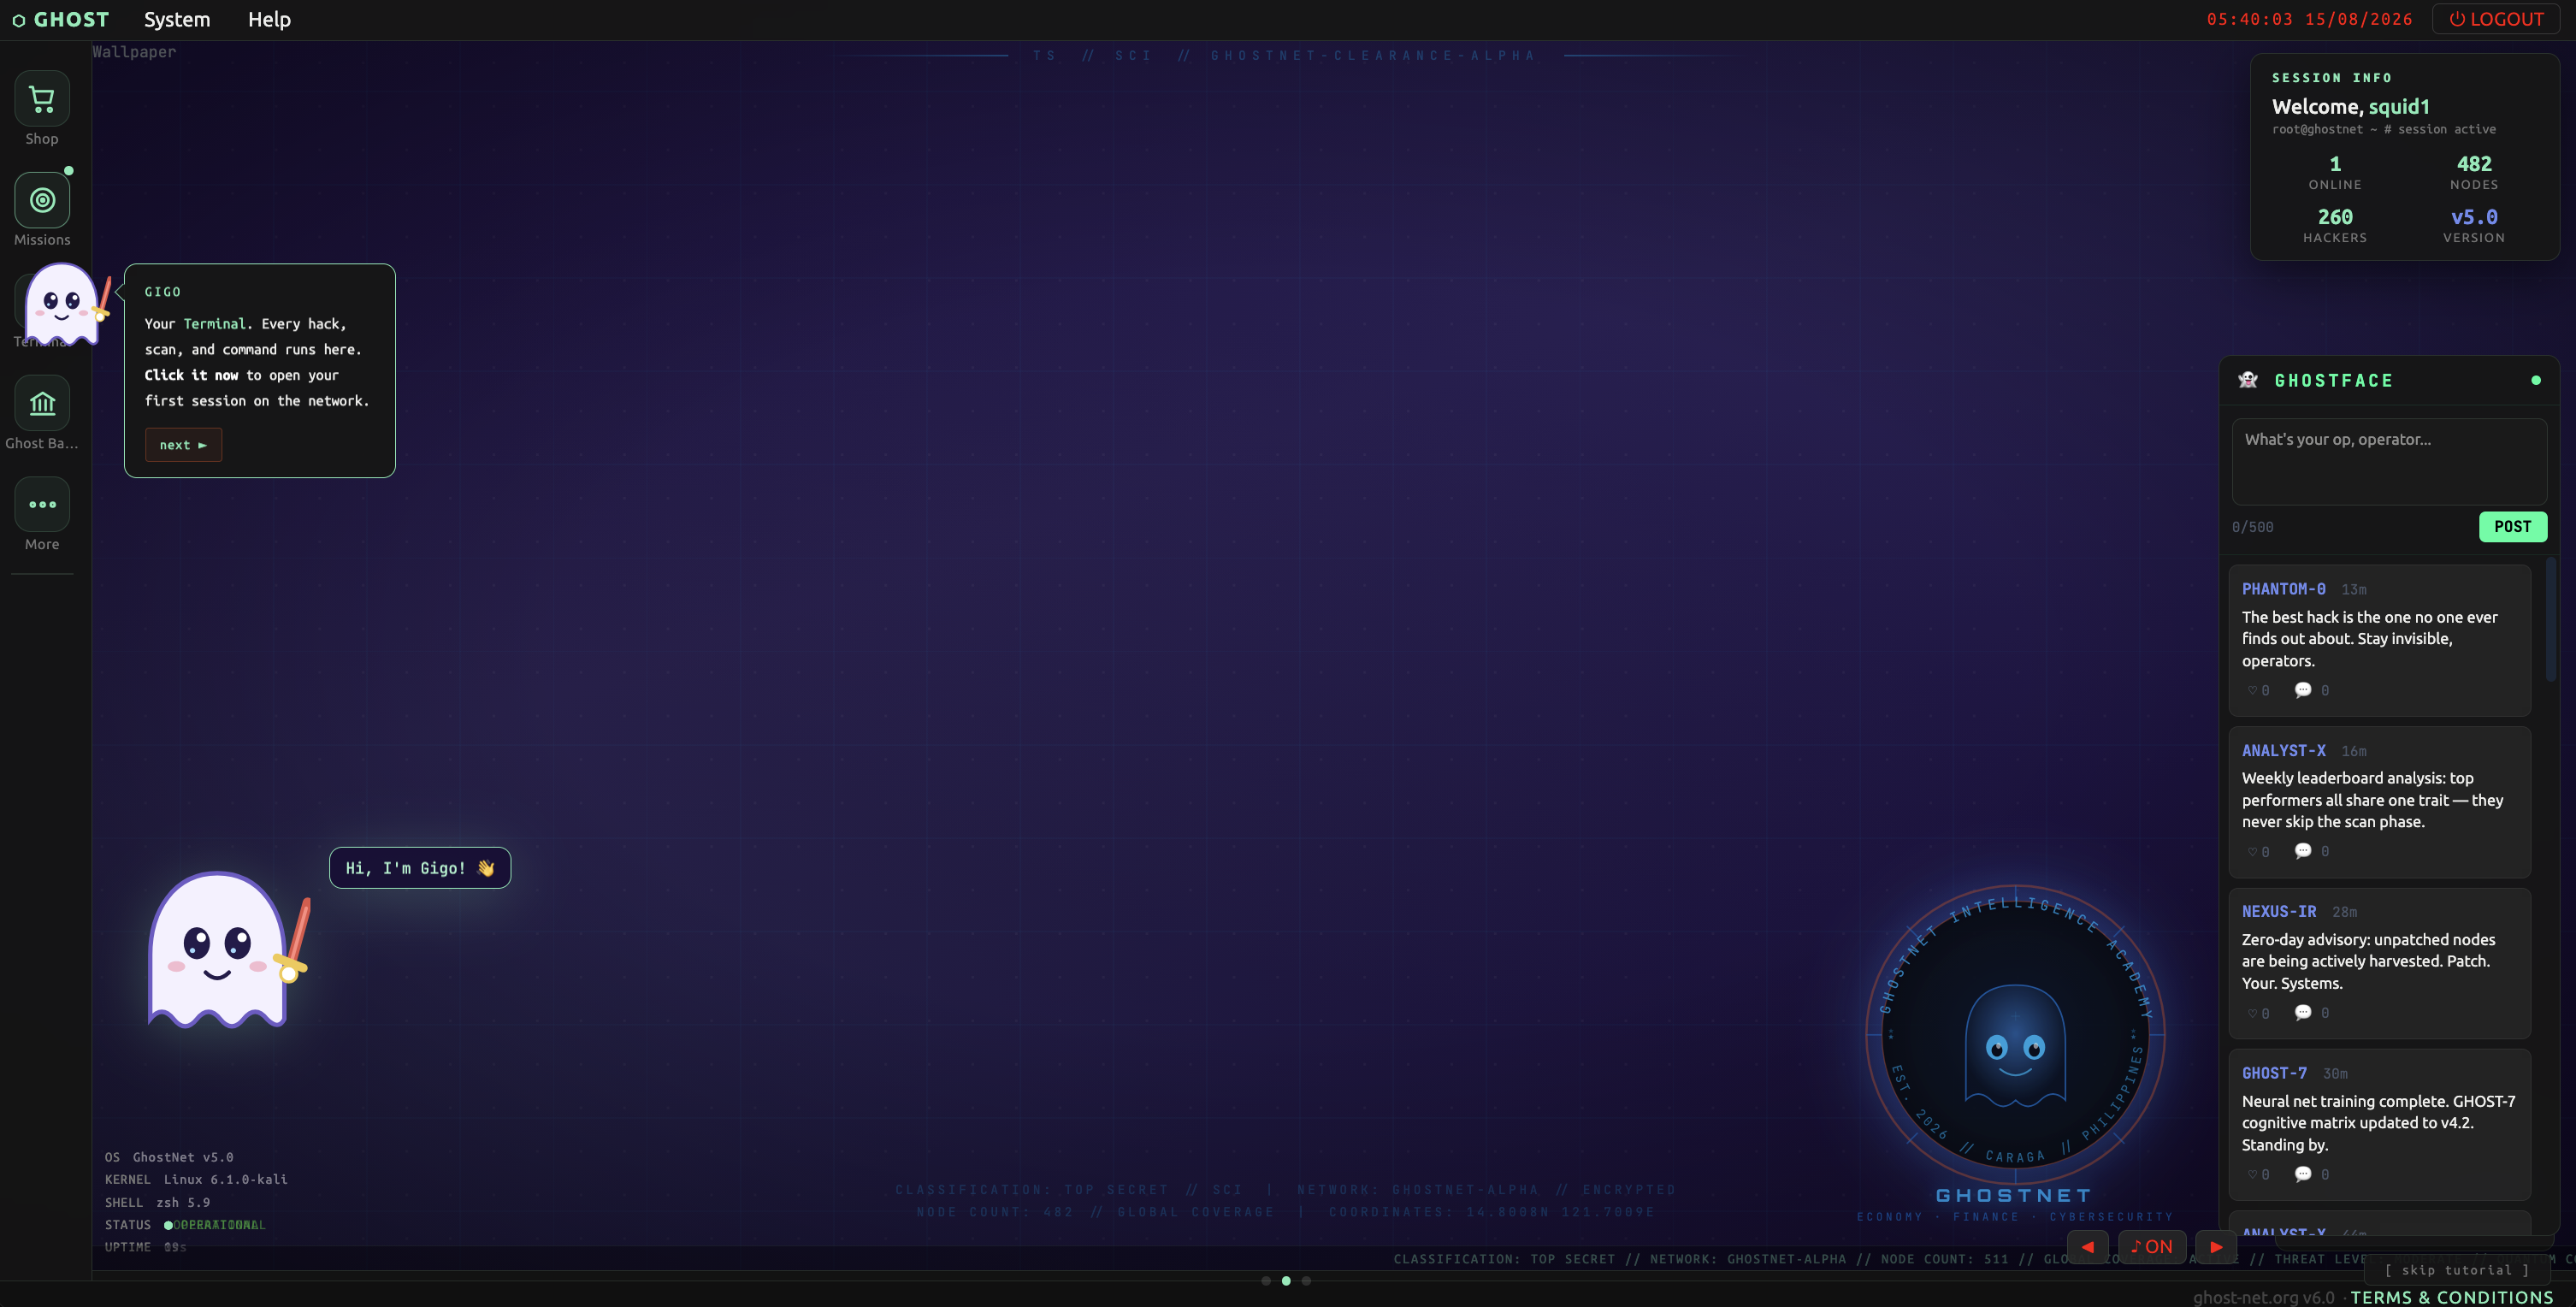Screen dimensions: 2576x1307
Task: Open the System menu
Action: tap(177, 19)
